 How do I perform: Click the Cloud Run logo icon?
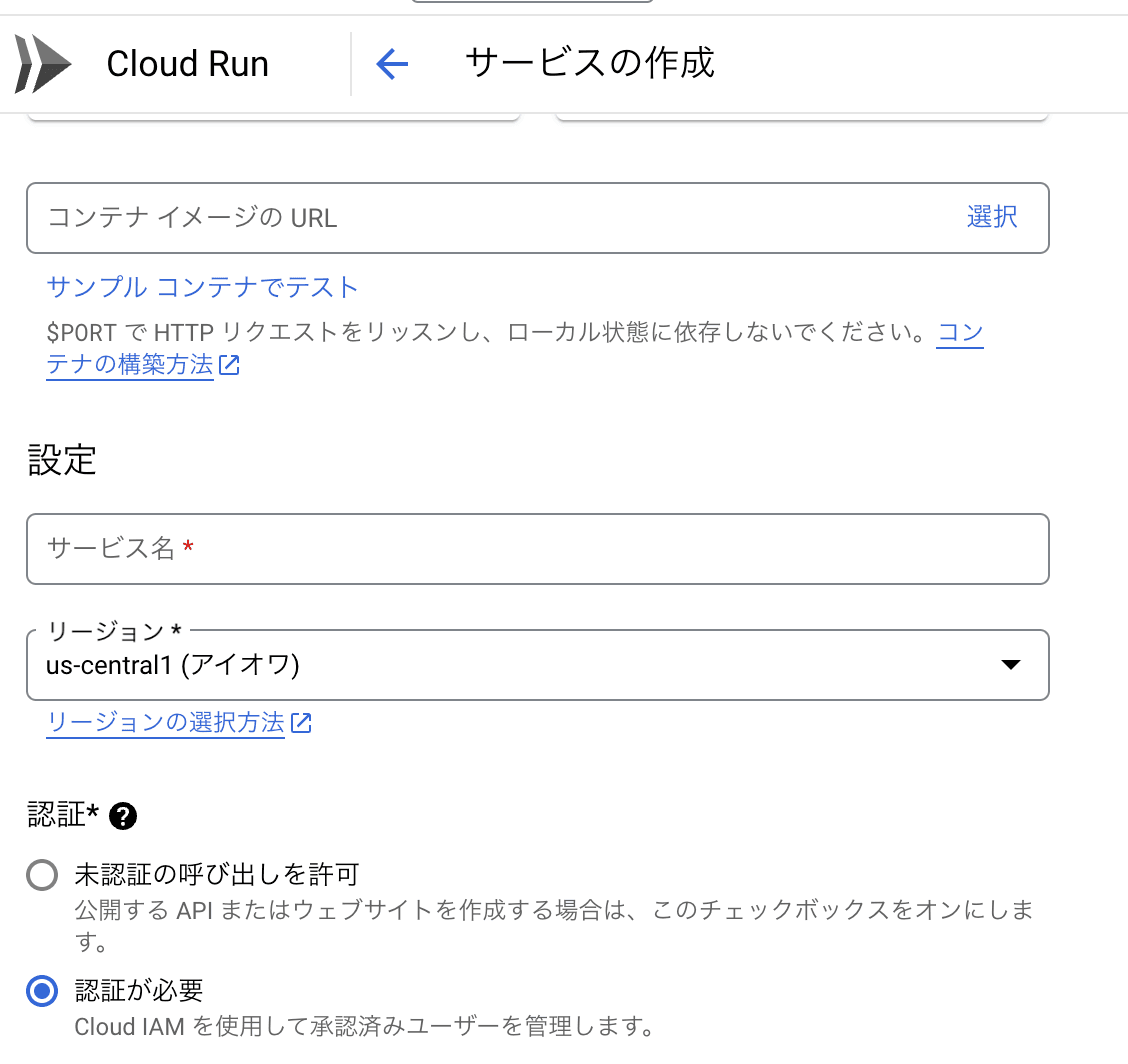pos(43,64)
